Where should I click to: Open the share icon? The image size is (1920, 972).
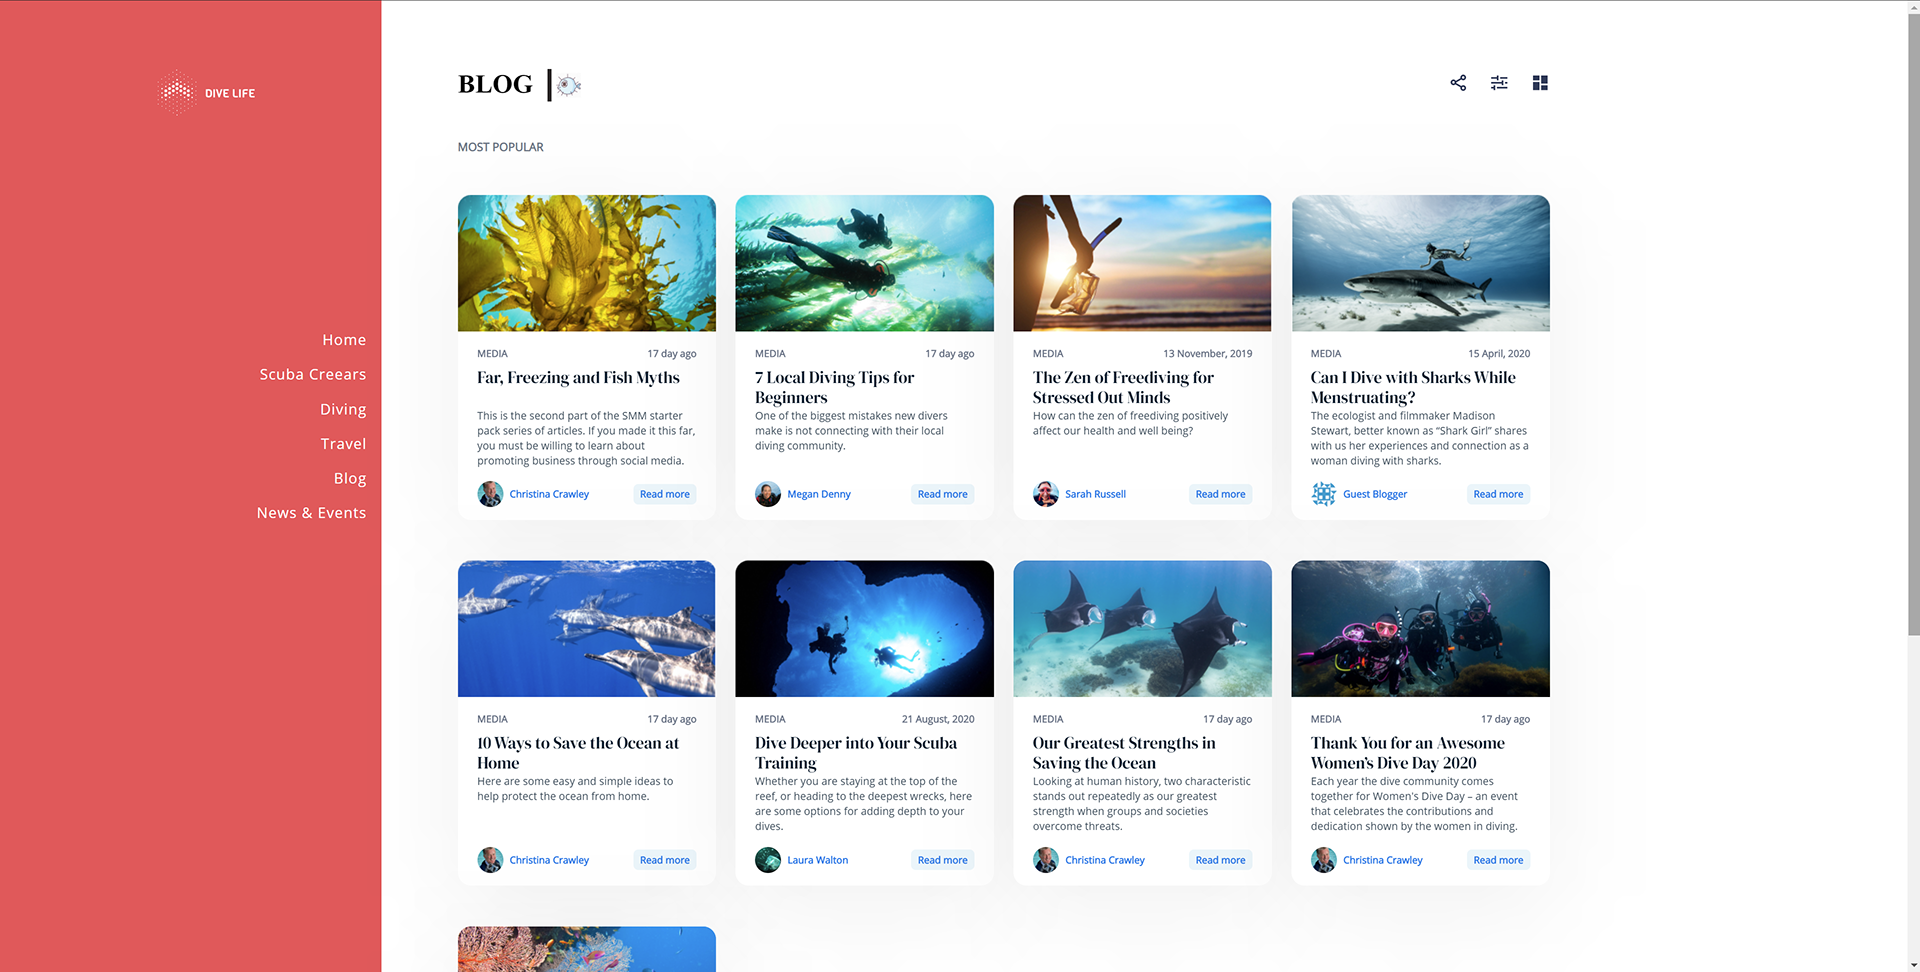click(x=1458, y=83)
